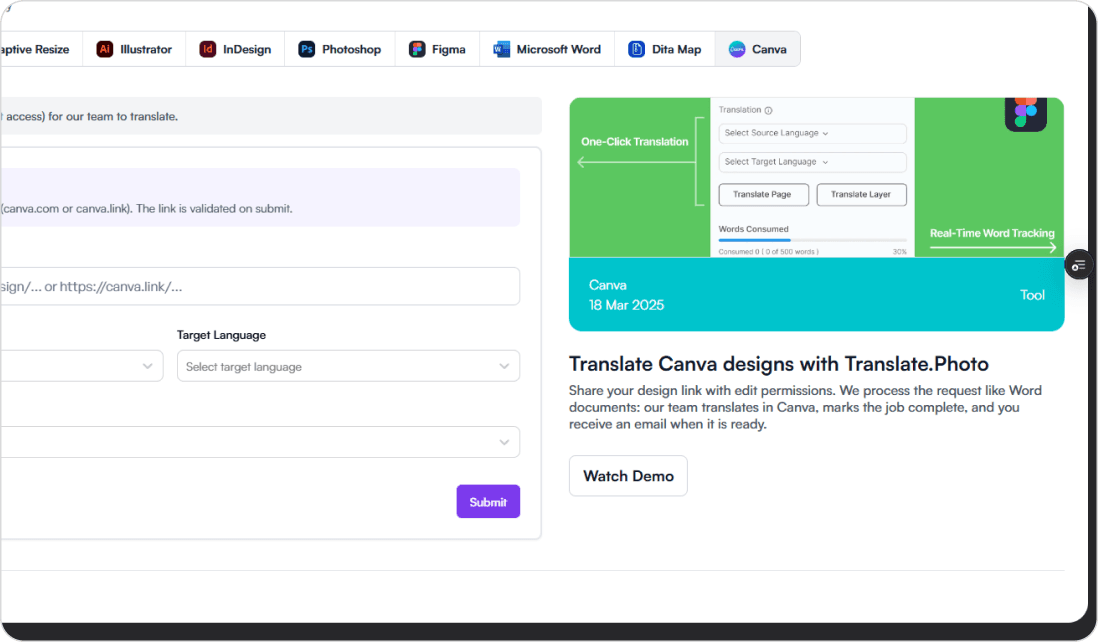Click the 18 Mar 2025 date text
Image resolution: width=1098 pixels, height=642 pixels.
626,305
